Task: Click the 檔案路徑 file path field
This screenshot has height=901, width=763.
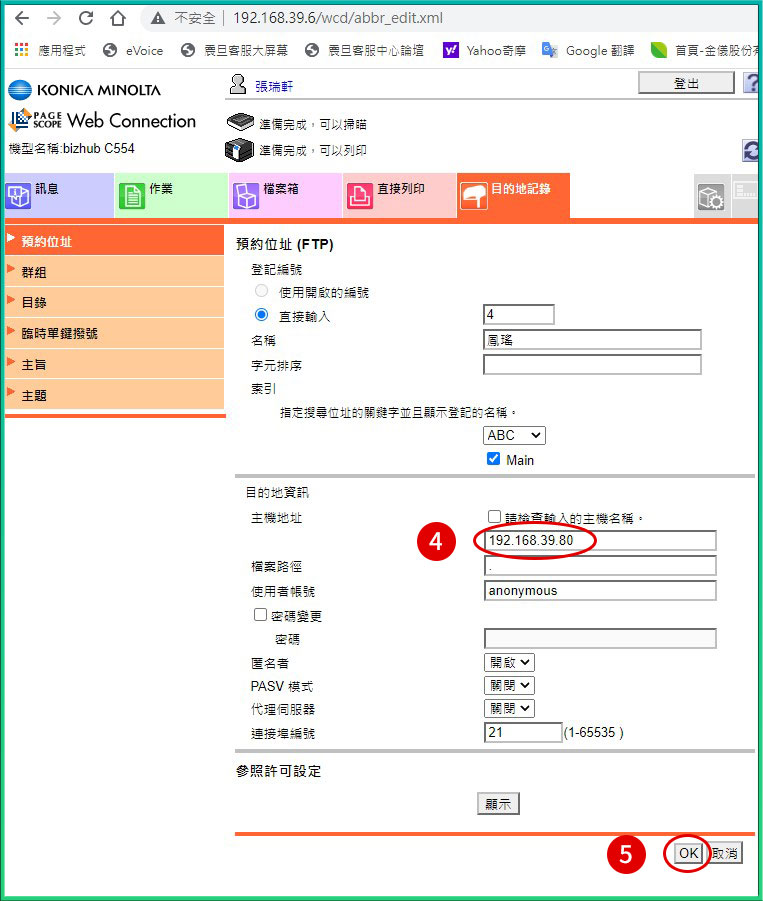Action: point(600,566)
